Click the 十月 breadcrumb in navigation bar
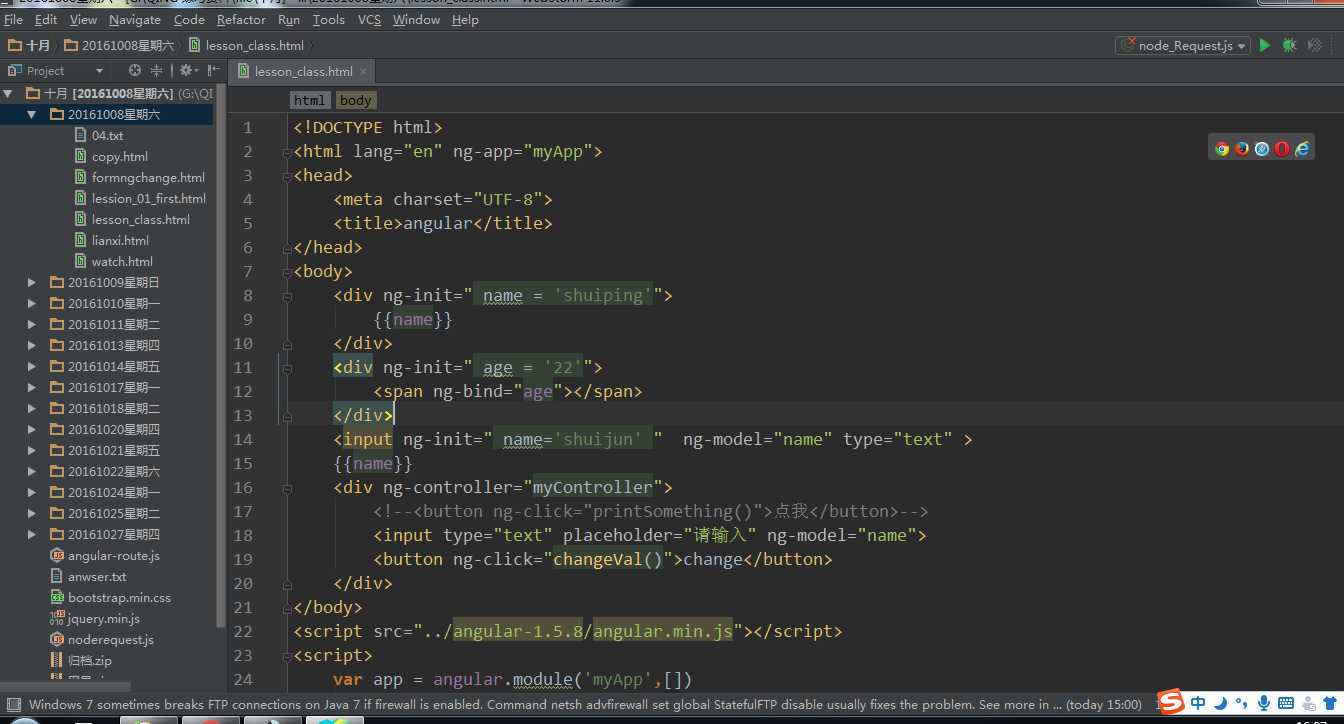The width and height of the screenshot is (1344, 724). pyautogui.click(x=29, y=45)
